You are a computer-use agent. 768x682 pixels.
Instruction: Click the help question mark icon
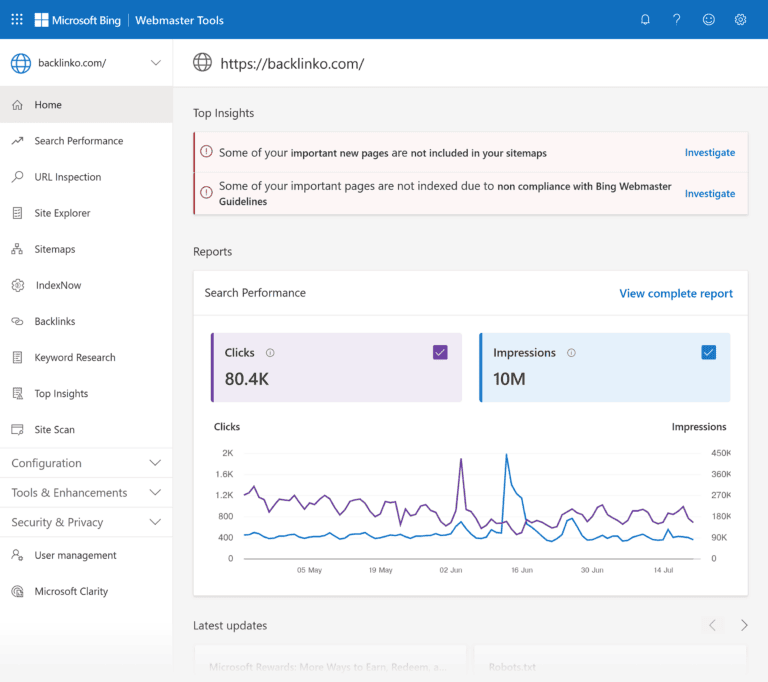[677, 20]
